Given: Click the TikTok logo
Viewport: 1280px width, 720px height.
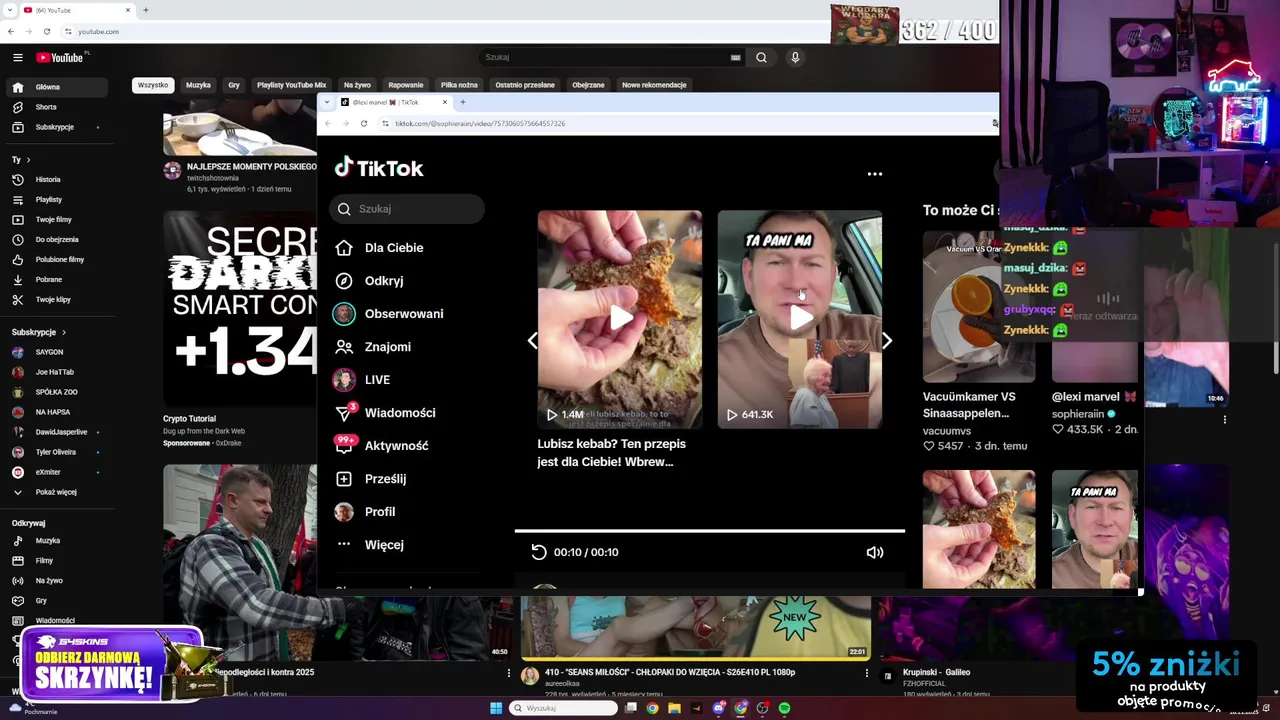Looking at the screenshot, I should [x=379, y=168].
